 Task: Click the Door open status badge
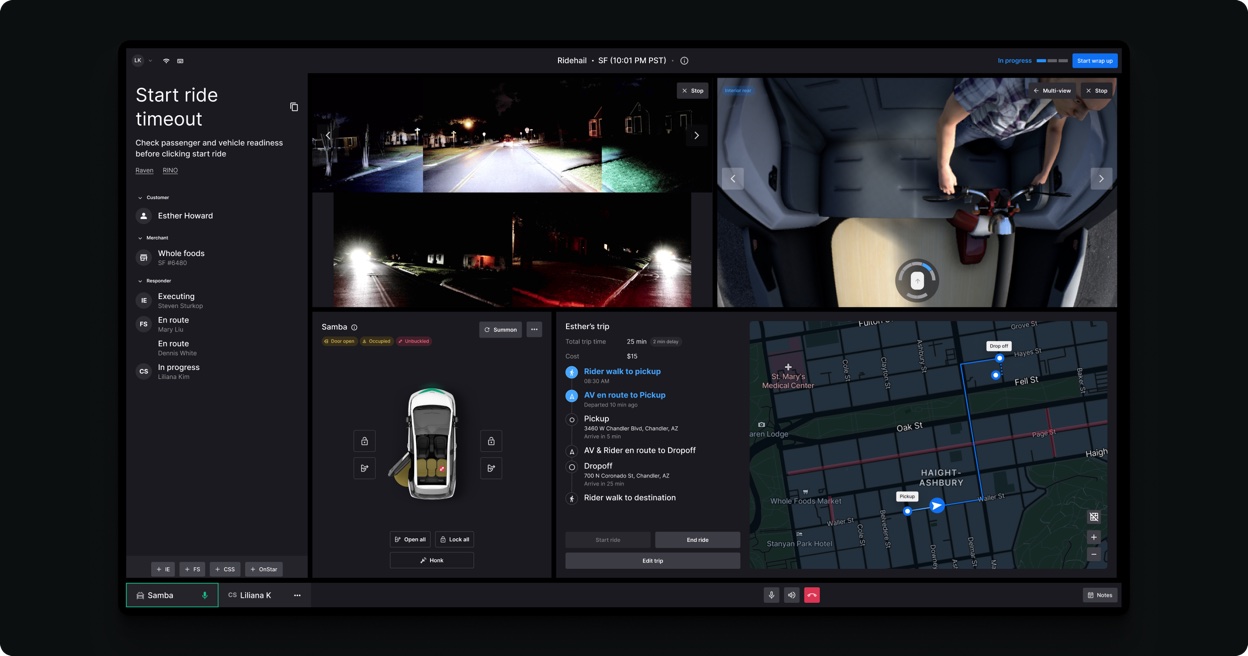point(339,342)
